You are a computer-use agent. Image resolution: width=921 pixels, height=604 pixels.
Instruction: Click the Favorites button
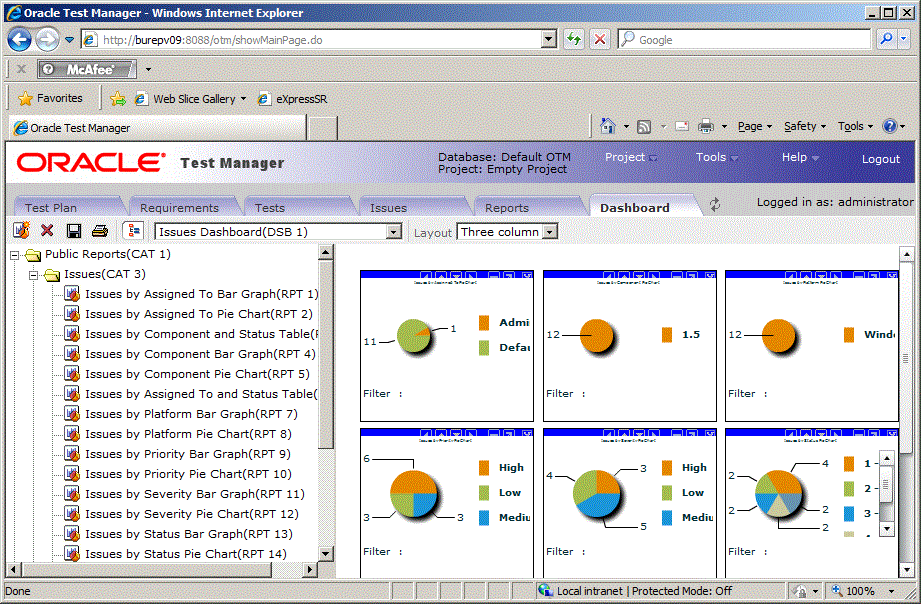click(51, 98)
